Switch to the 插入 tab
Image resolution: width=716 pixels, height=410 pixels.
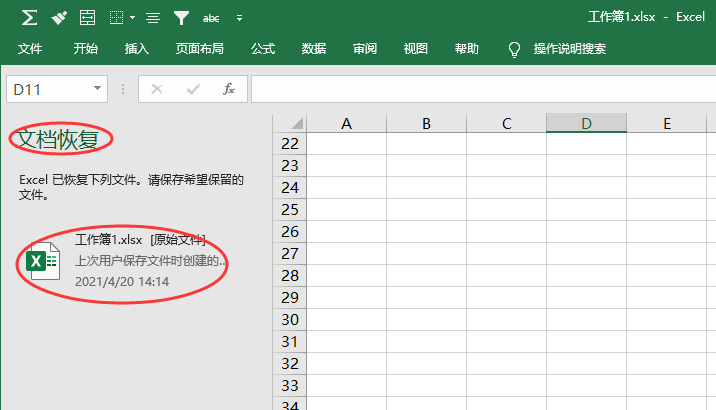point(137,48)
